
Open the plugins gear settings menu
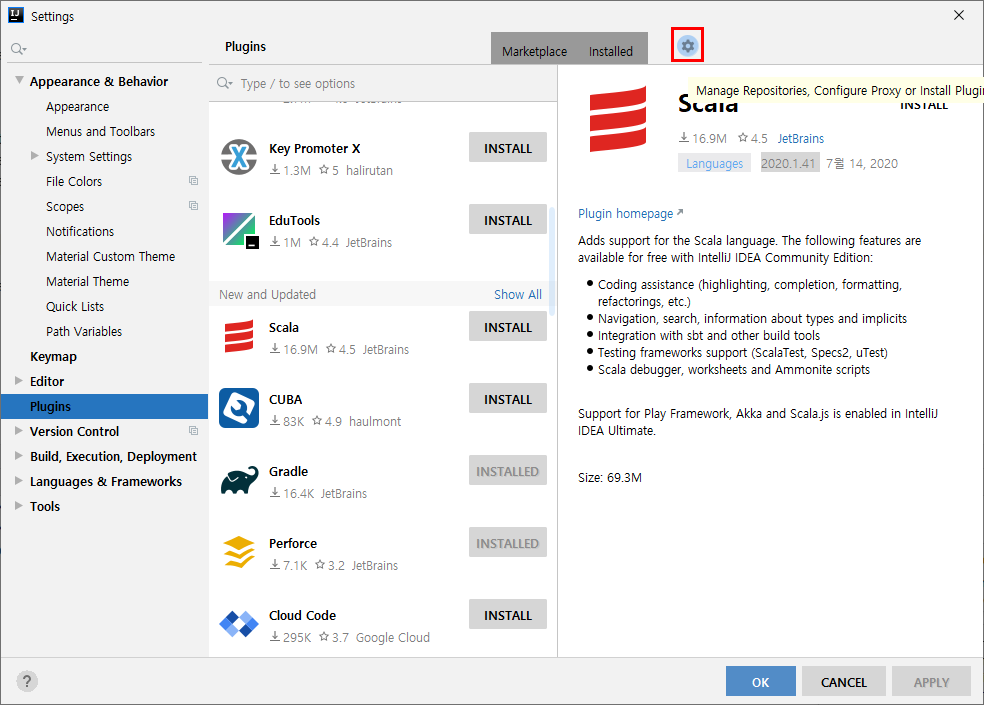click(688, 45)
